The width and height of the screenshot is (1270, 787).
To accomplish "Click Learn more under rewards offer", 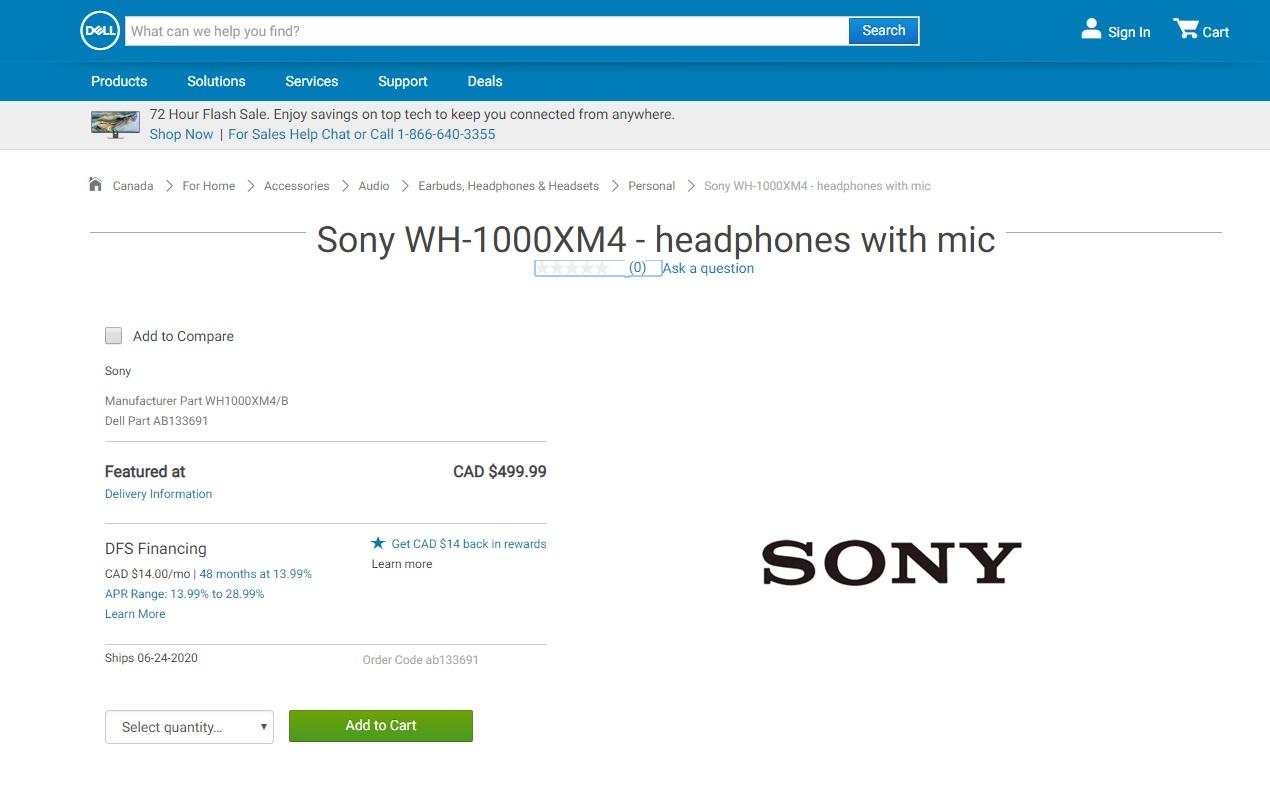I will (x=402, y=564).
